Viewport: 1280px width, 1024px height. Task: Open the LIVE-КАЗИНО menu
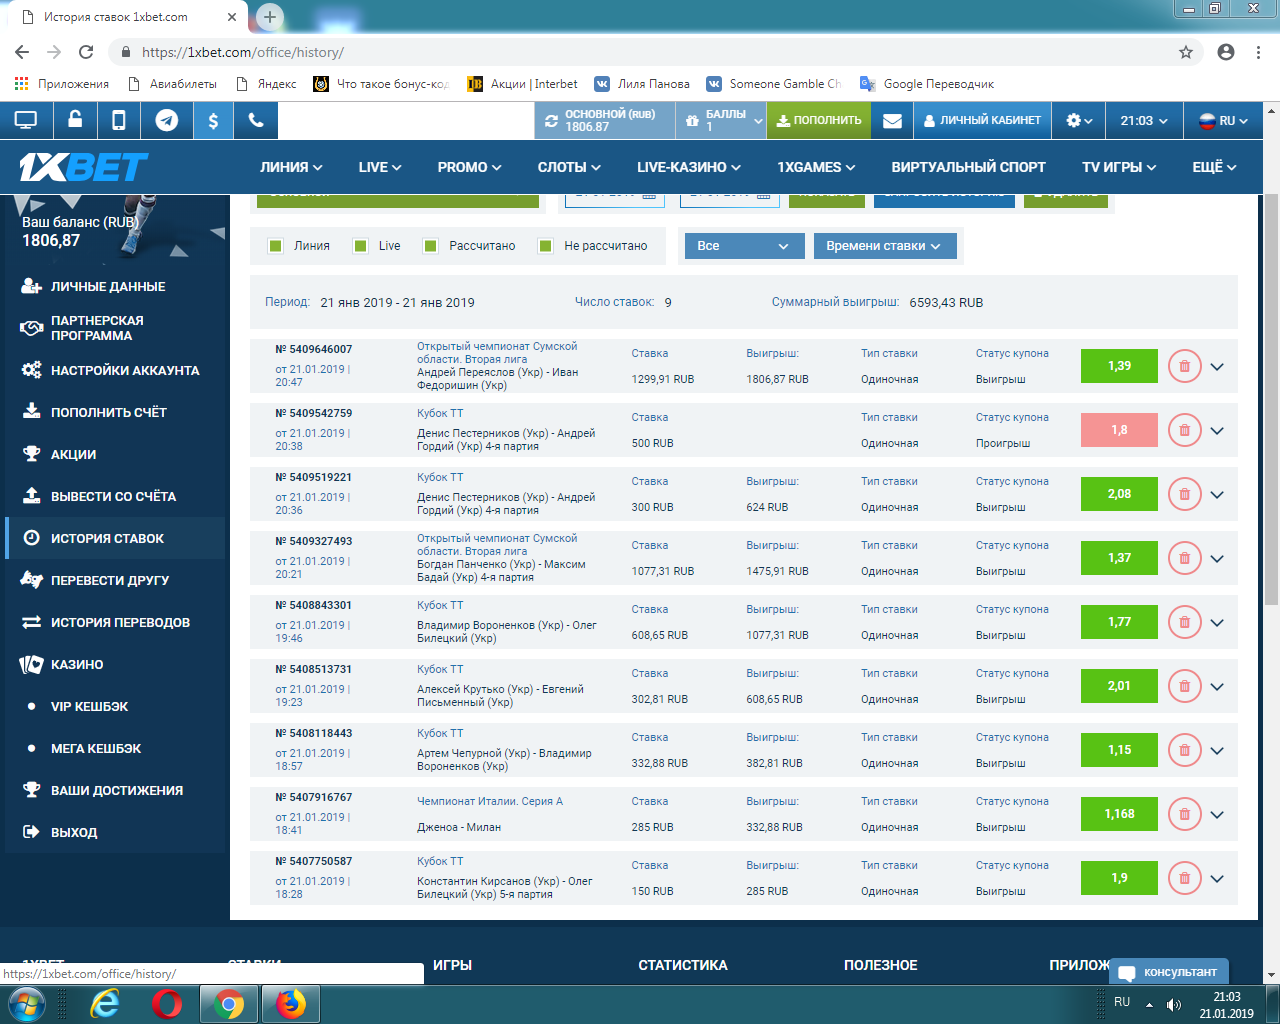pyautogui.click(x=688, y=167)
